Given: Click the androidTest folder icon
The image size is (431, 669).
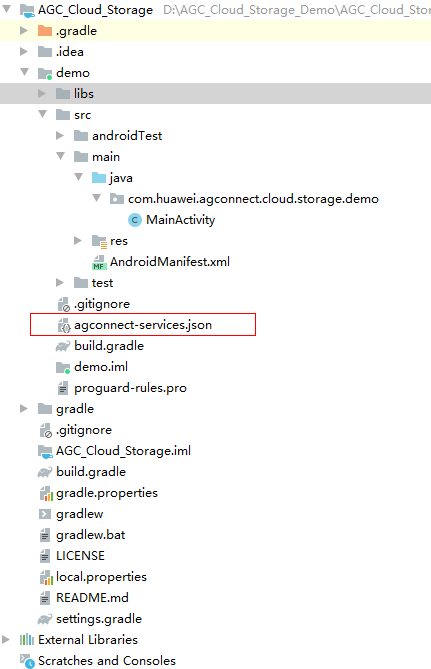Looking at the screenshot, I should tap(81, 136).
